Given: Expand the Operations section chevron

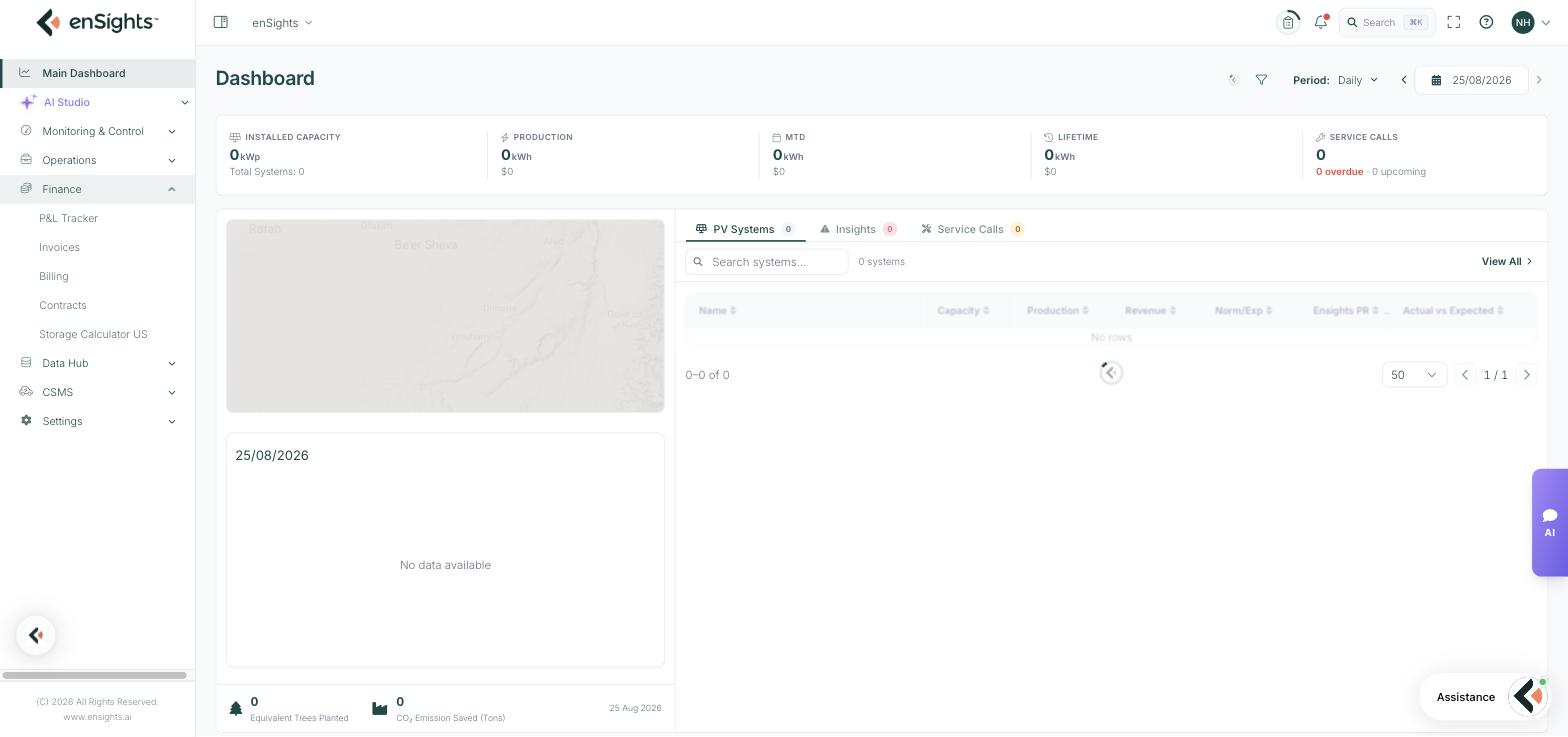Looking at the screenshot, I should (x=172, y=160).
